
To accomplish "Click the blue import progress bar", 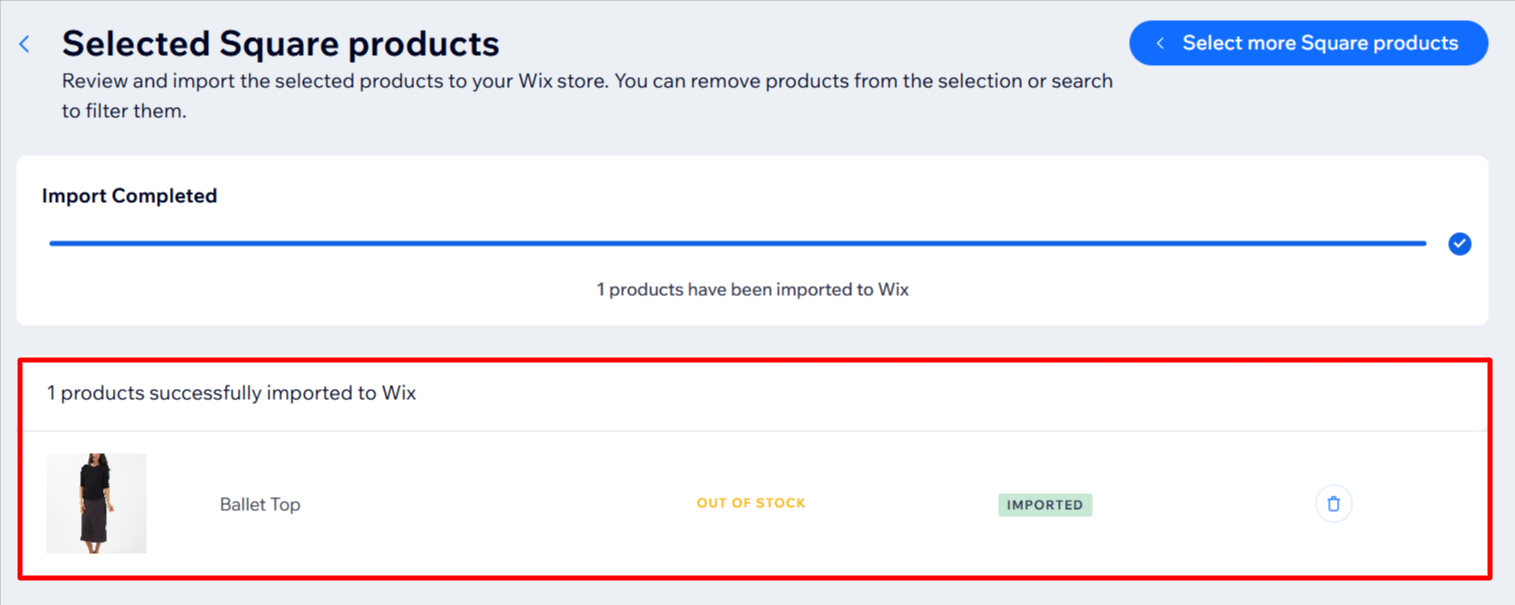I will (737, 243).
